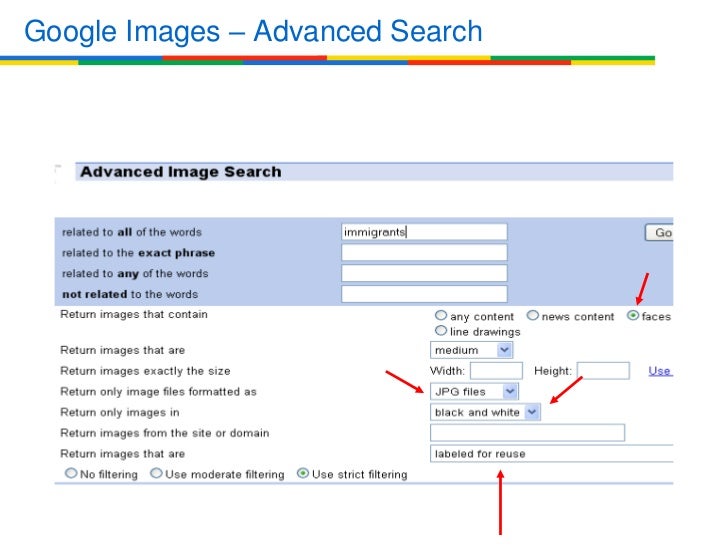This screenshot has width=728, height=546.
Task: Click the slide title 'Google Images – Advanced Search'
Action: click(x=253, y=32)
